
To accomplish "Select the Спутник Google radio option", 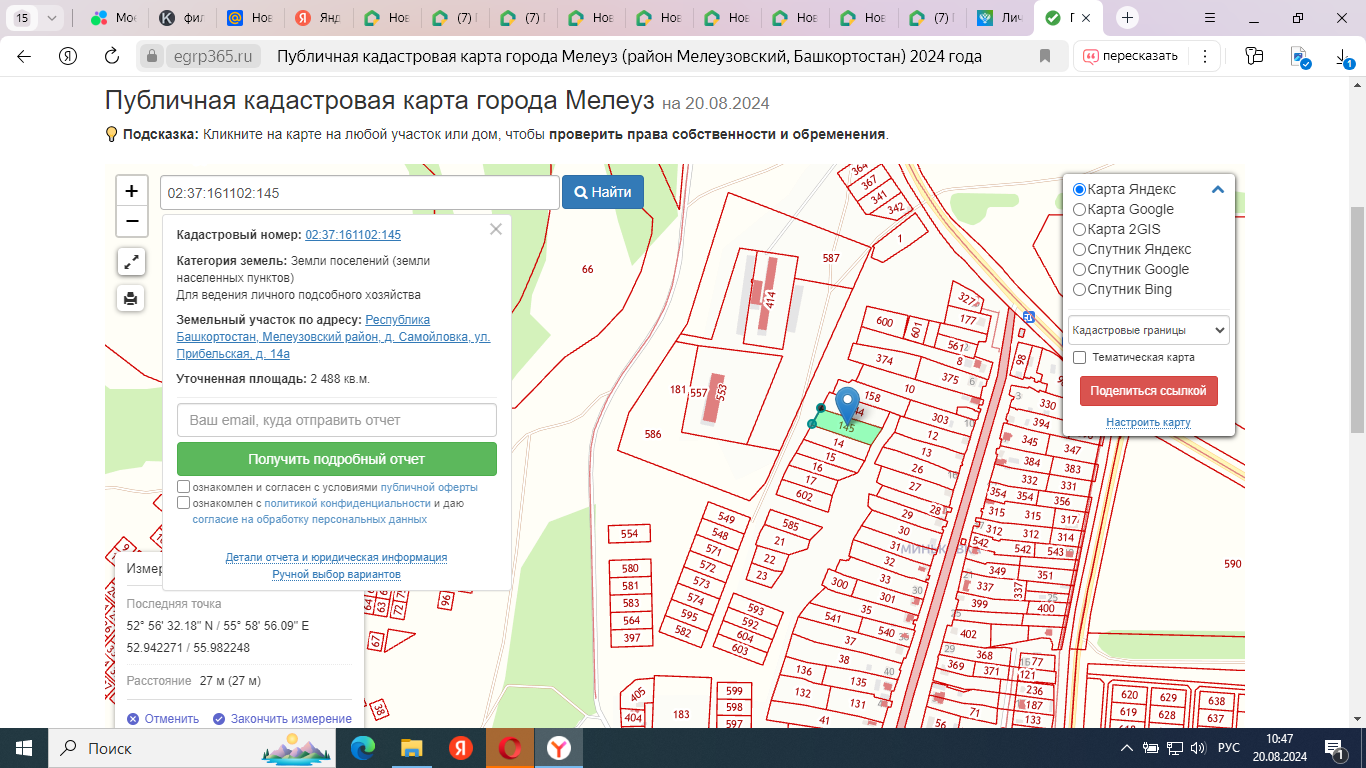I will pos(1079,269).
